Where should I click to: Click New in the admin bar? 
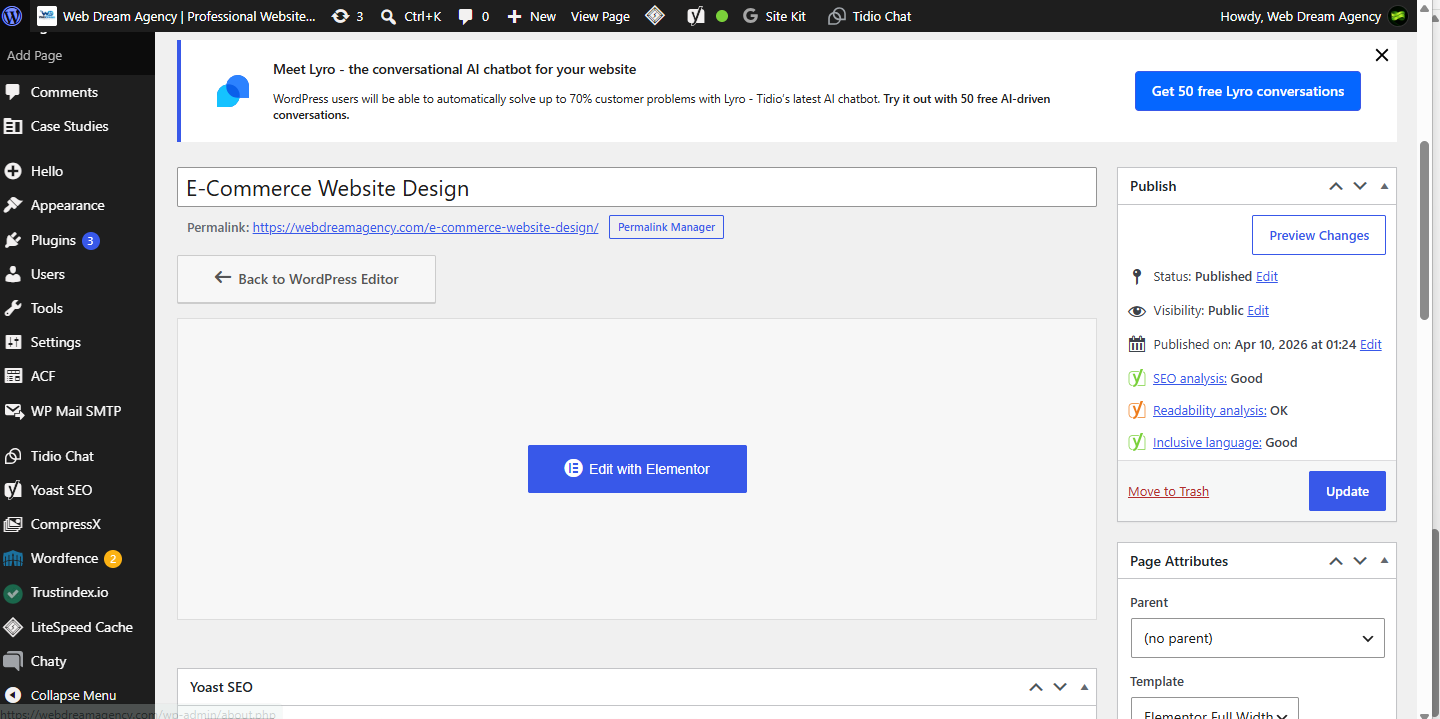[x=531, y=16]
